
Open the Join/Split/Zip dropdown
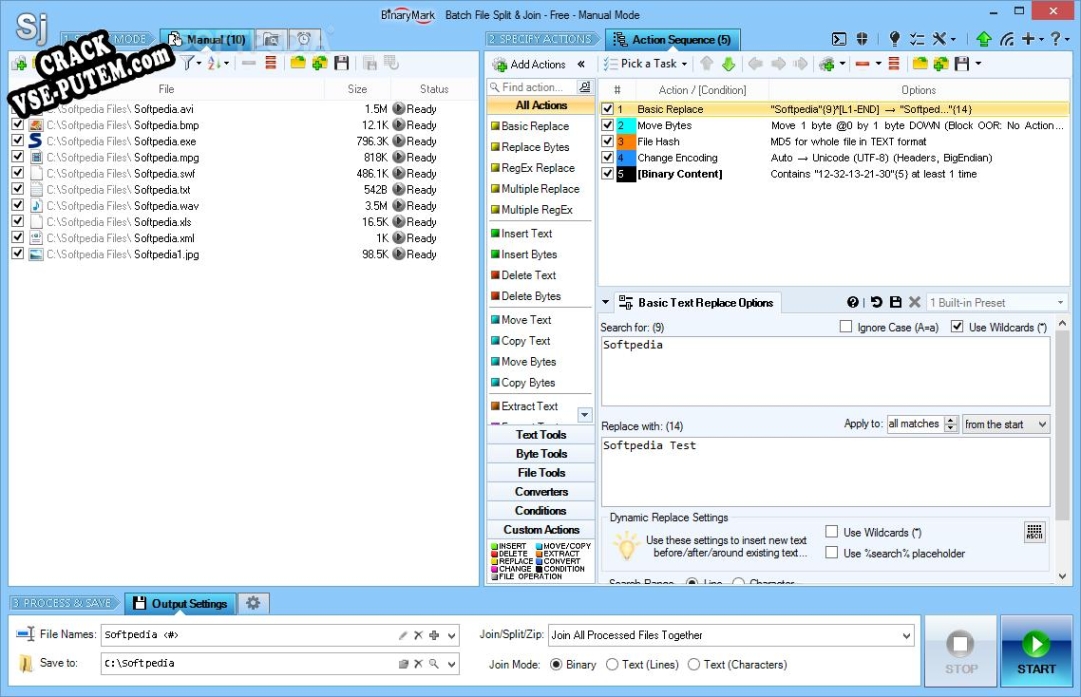pyautogui.click(x=906, y=635)
